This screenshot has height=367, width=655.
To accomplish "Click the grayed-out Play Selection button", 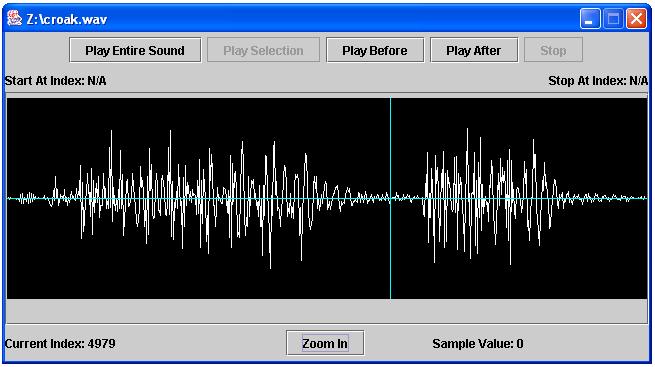I will [263, 51].
